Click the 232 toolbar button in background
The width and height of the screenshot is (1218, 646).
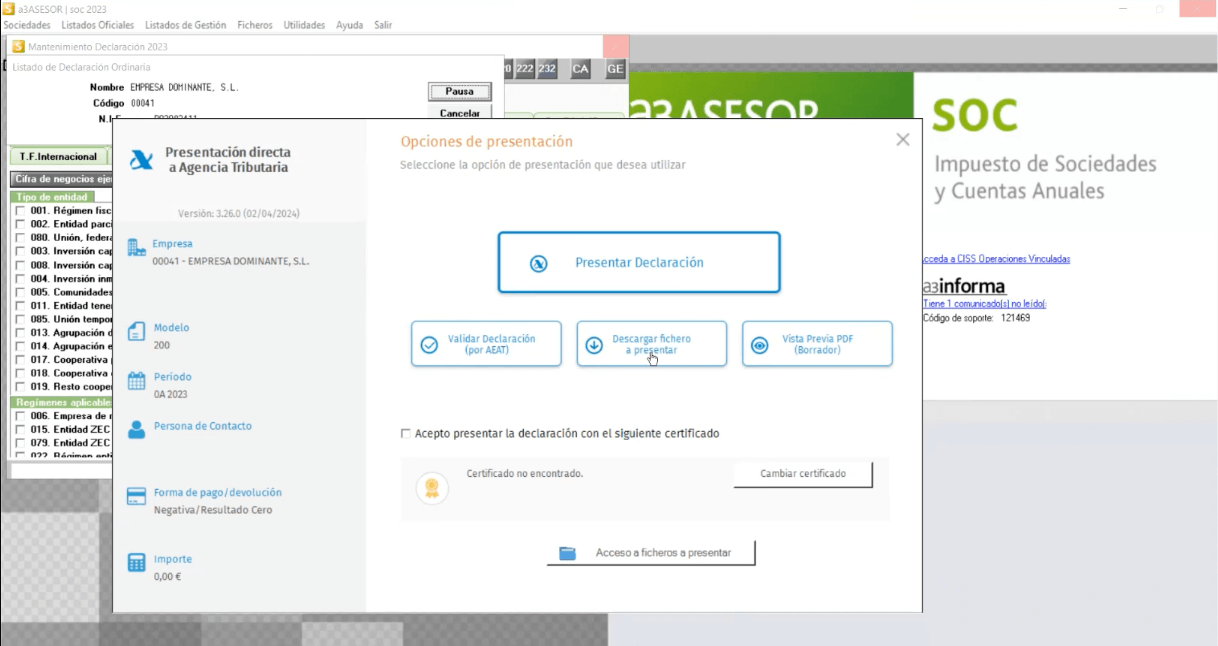[547, 69]
